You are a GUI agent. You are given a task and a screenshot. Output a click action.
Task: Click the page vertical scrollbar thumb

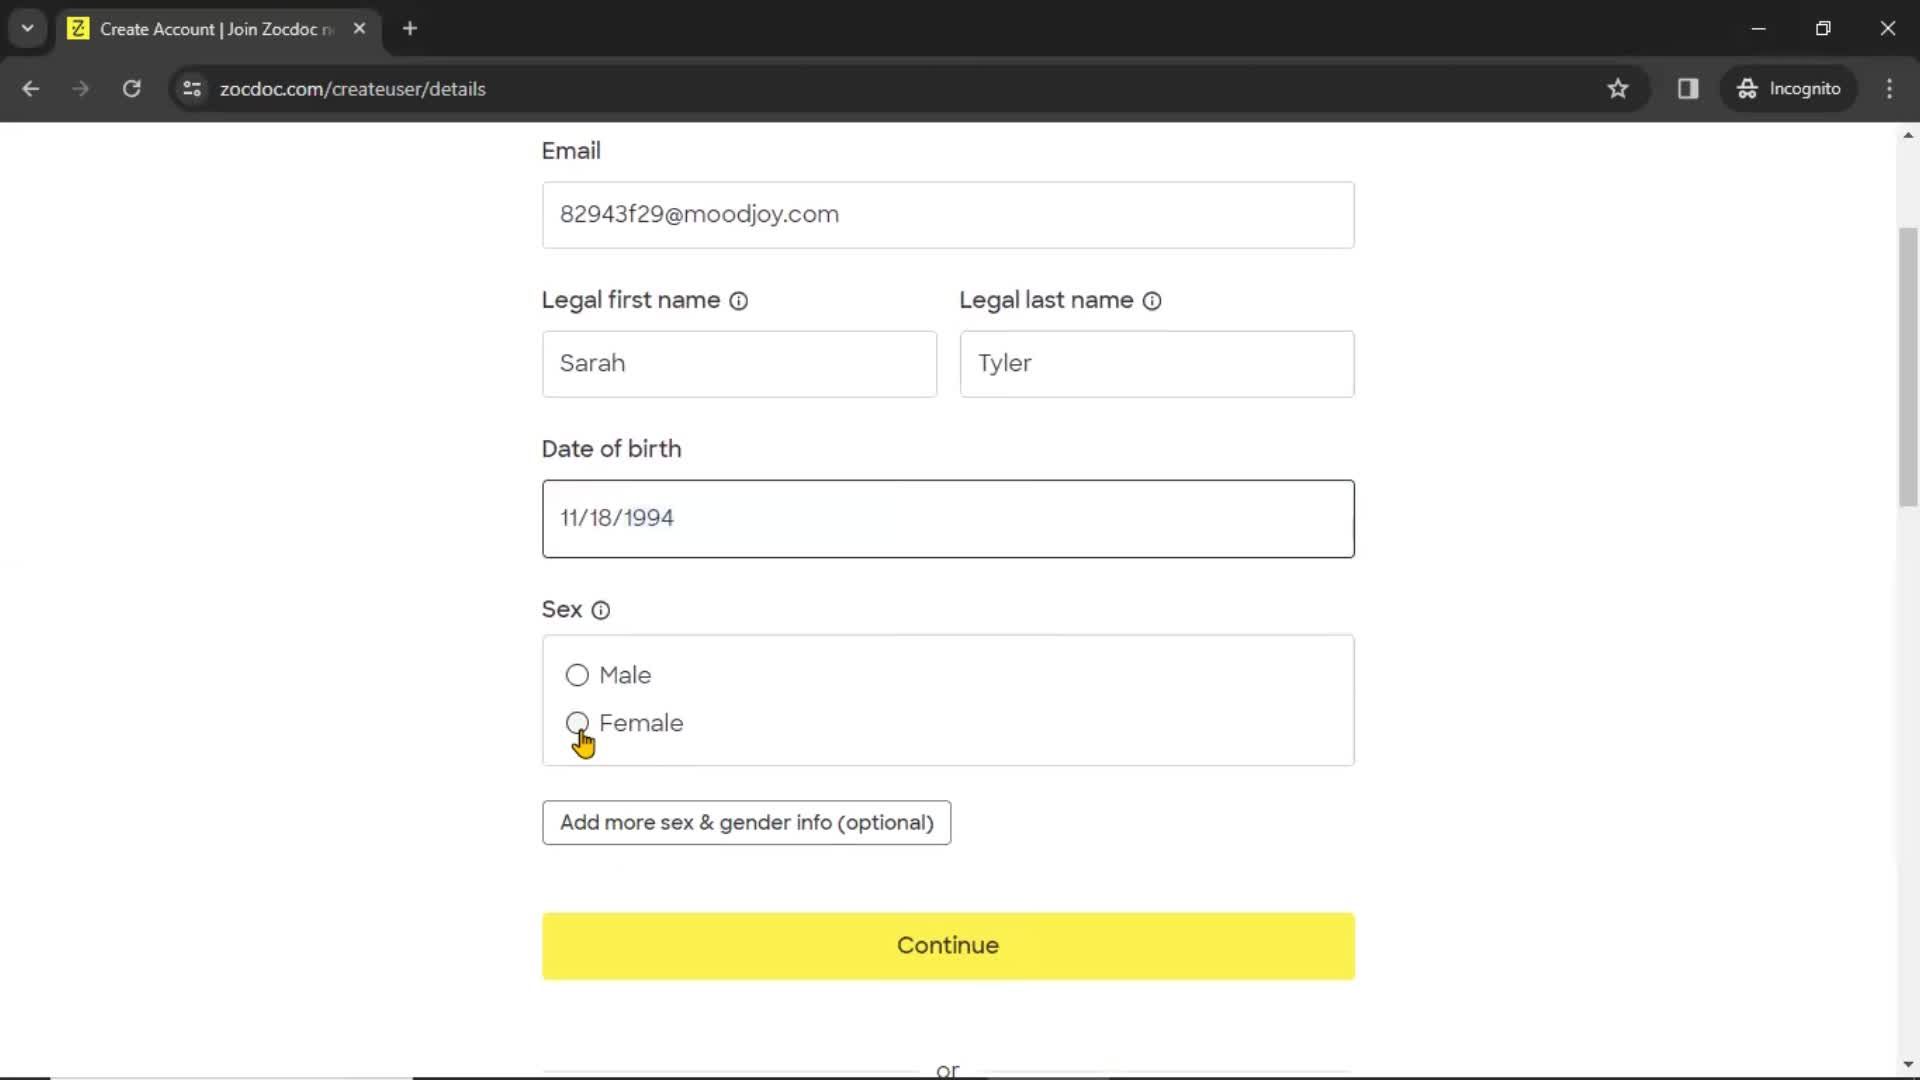[1908, 367]
